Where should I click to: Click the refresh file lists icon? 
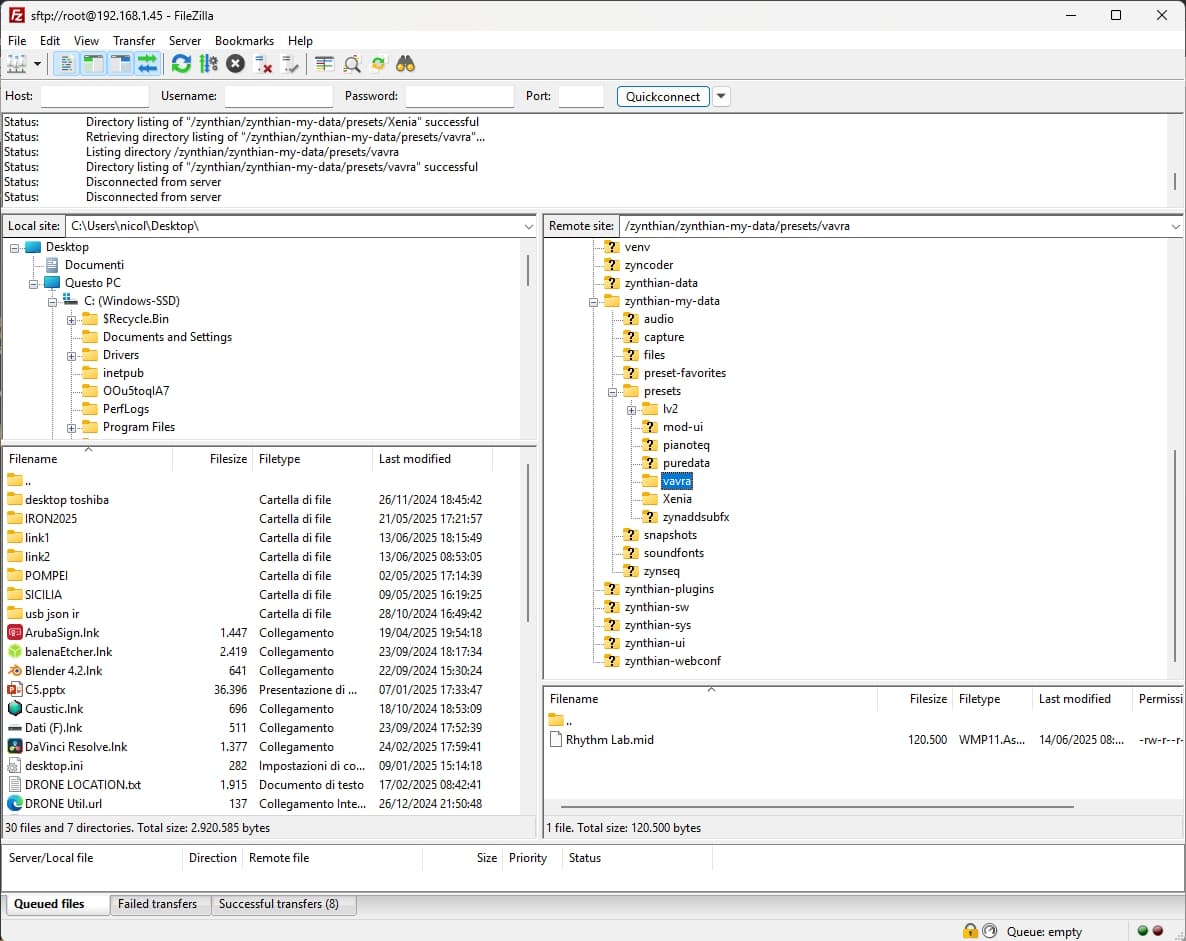(x=181, y=64)
